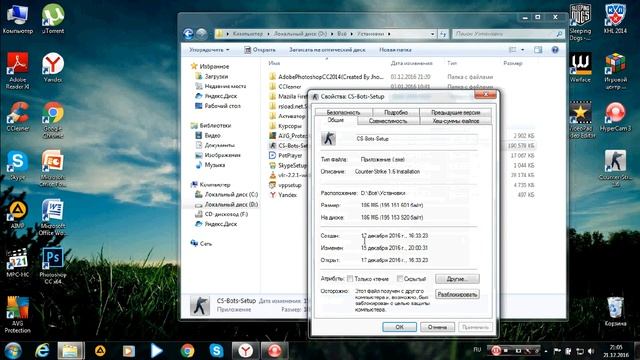The height and width of the screenshot is (360, 640).
Task: Open Photoshop CC x64 desktop shortcut
Action: pyautogui.click(x=53, y=266)
